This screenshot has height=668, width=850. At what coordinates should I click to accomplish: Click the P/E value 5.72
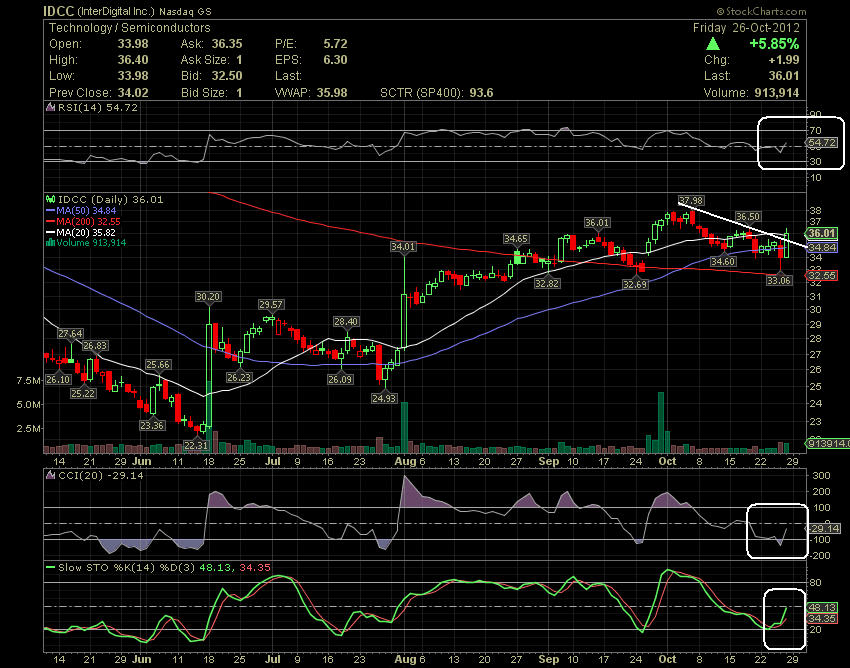point(335,44)
